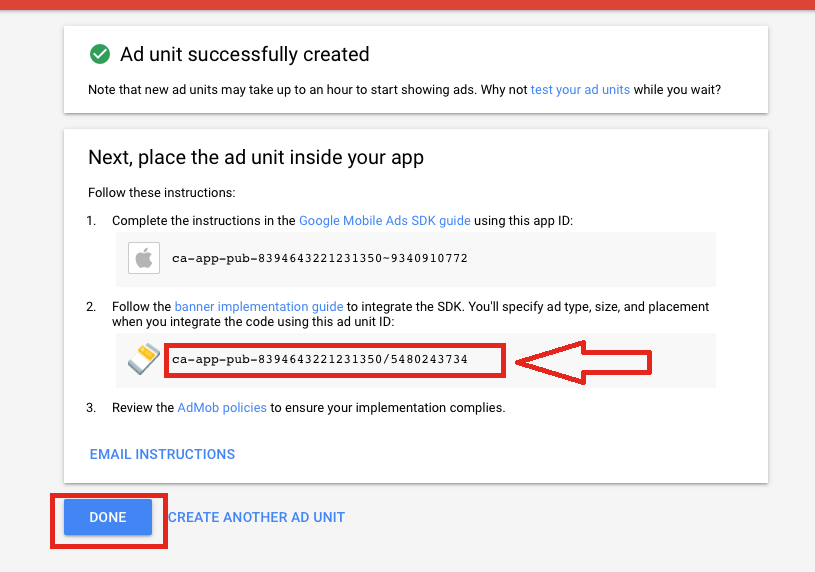Viewport: 815px width, 572px height.
Task: Open the AdMob policies link
Action: click(x=222, y=407)
